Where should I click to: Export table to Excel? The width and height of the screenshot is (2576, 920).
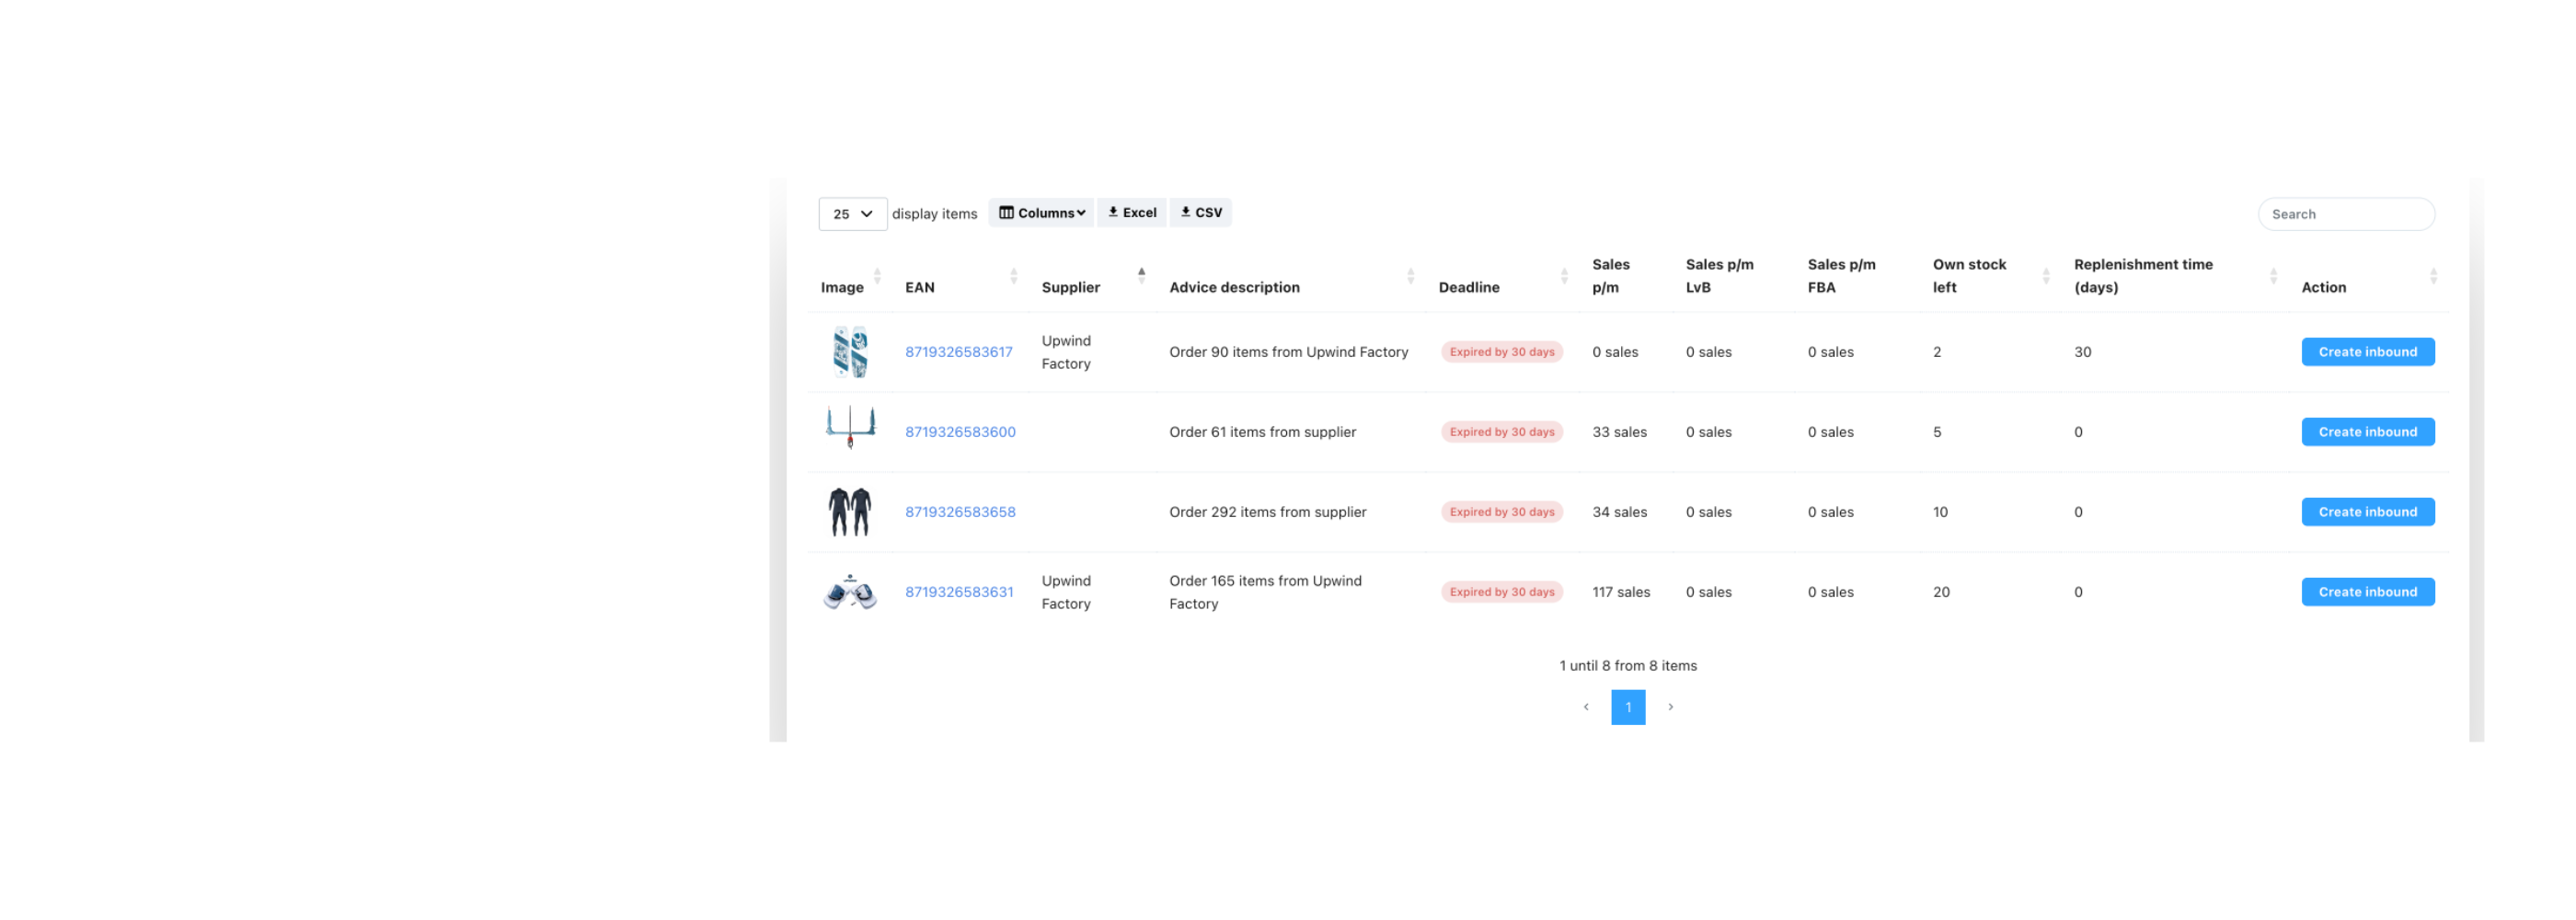pyautogui.click(x=1131, y=213)
